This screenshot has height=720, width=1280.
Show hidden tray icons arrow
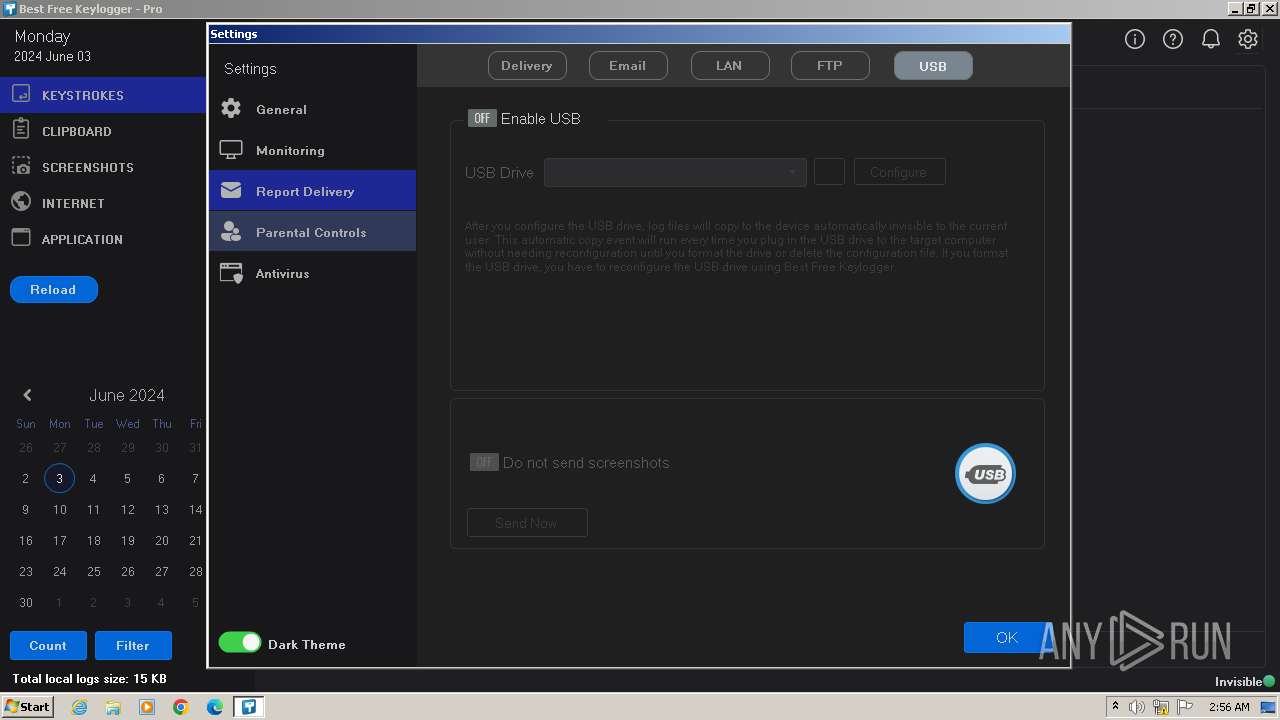point(1115,707)
